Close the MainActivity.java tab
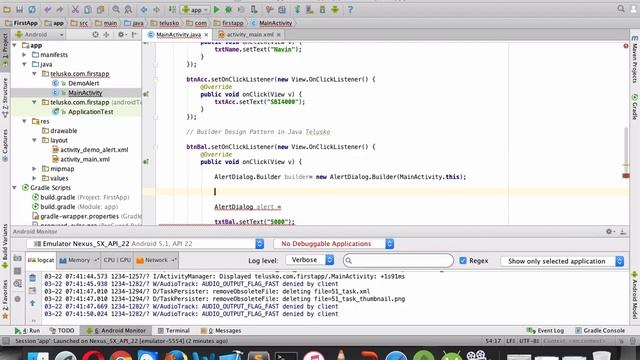The image size is (640, 360). 207,35
